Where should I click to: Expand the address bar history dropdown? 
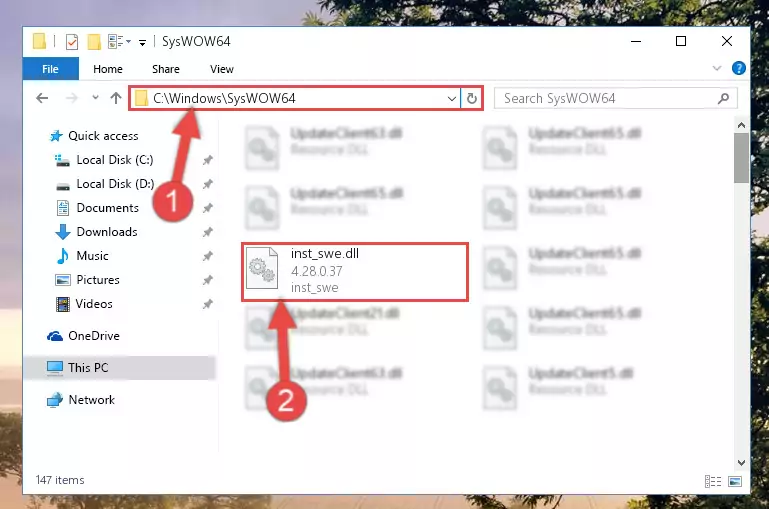452,99
